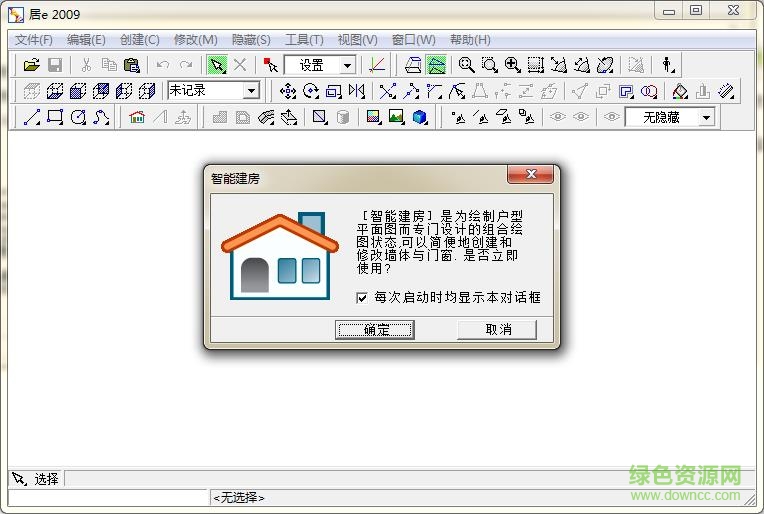Click the Boolean intersecting circles icon
This screenshot has width=764, height=514.
click(x=649, y=91)
